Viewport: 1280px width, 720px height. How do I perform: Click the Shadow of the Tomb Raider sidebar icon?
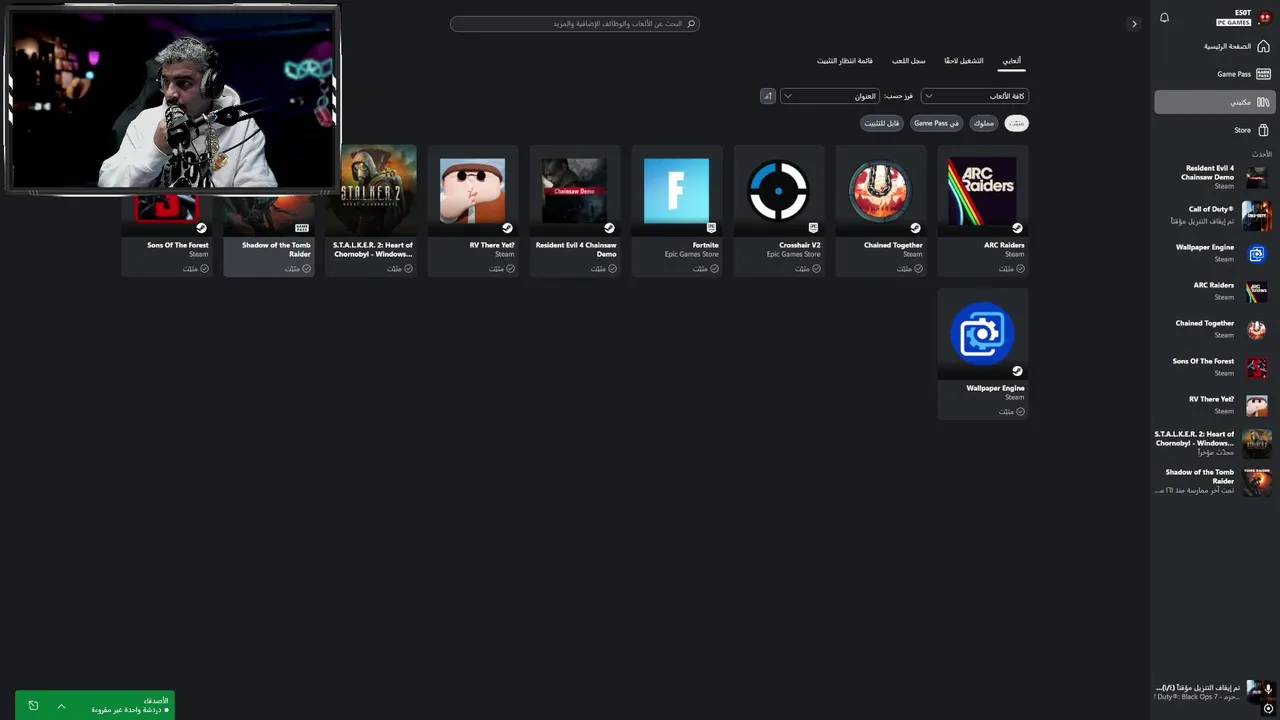tap(1257, 481)
